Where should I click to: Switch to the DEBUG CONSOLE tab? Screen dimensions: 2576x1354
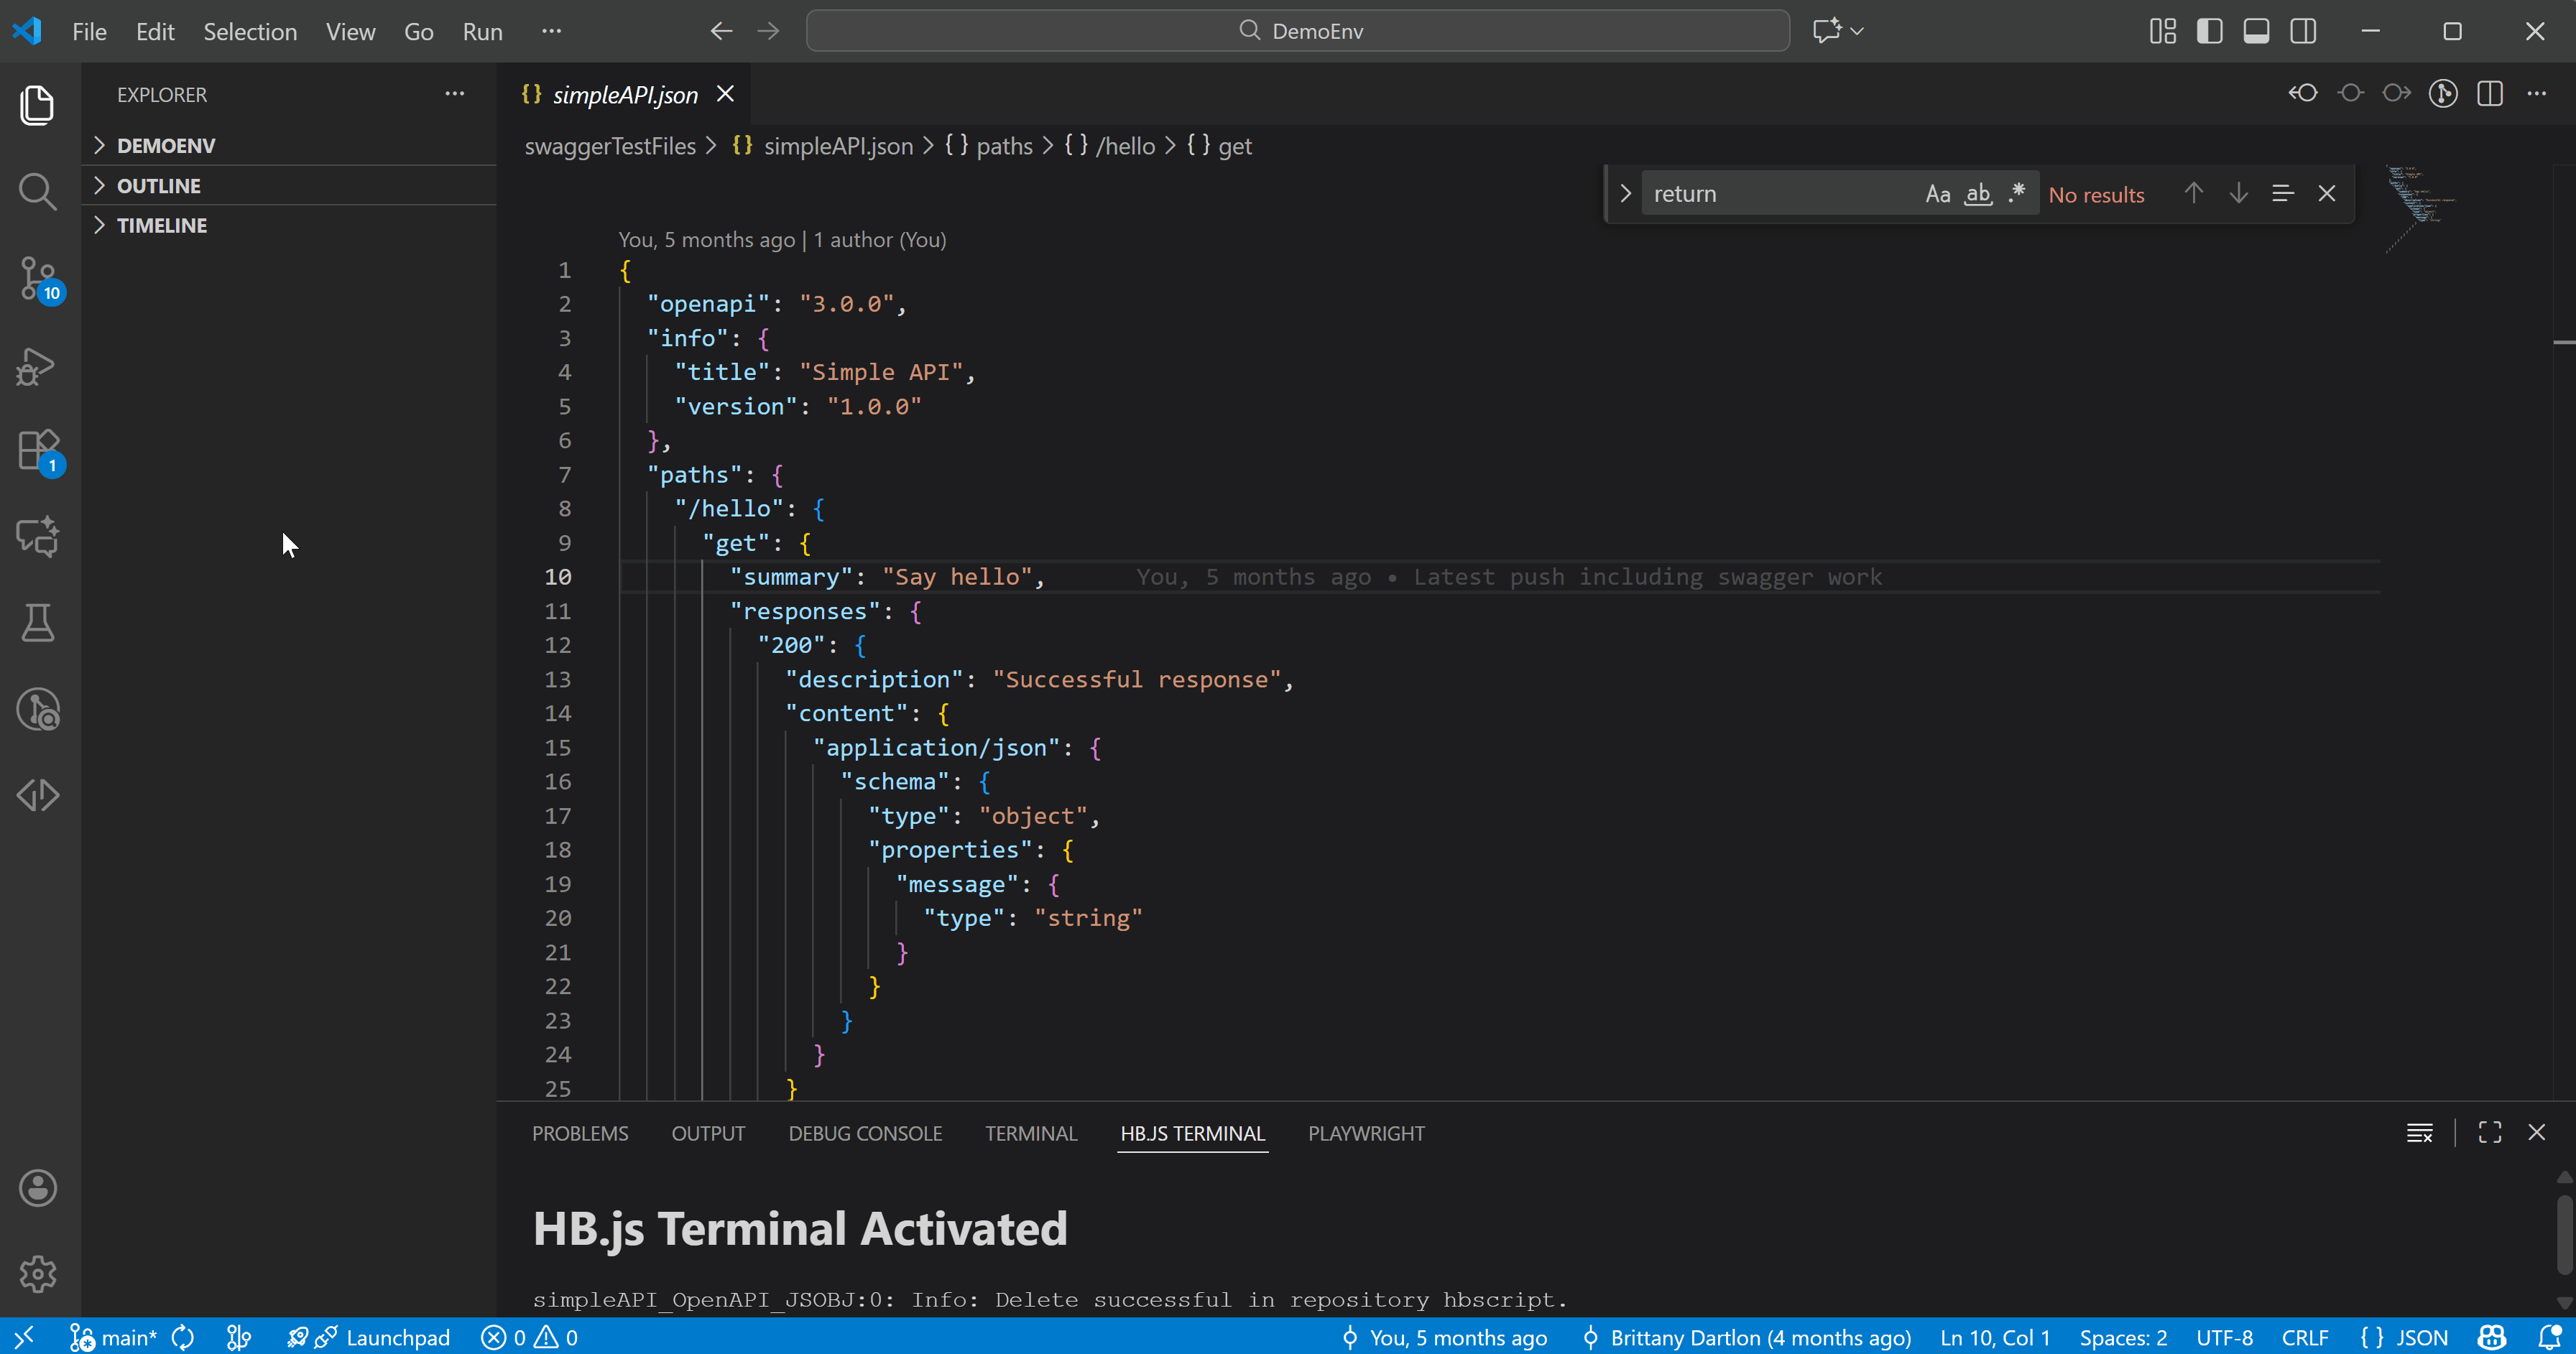point(864,1133)
